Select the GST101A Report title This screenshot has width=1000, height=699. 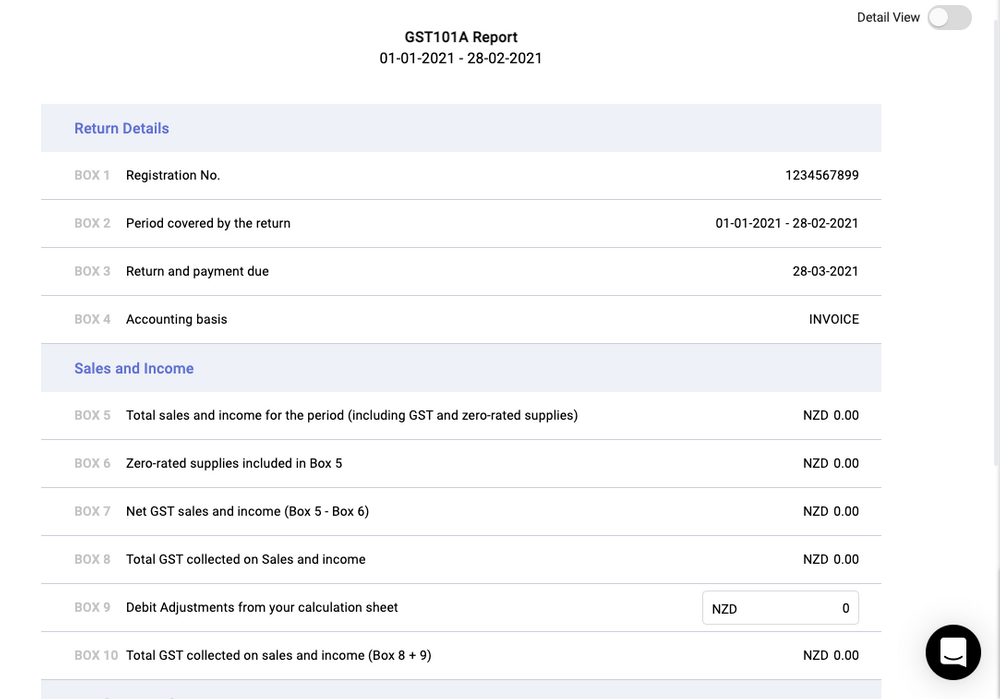pyautogui.click(x=460, y=36)
